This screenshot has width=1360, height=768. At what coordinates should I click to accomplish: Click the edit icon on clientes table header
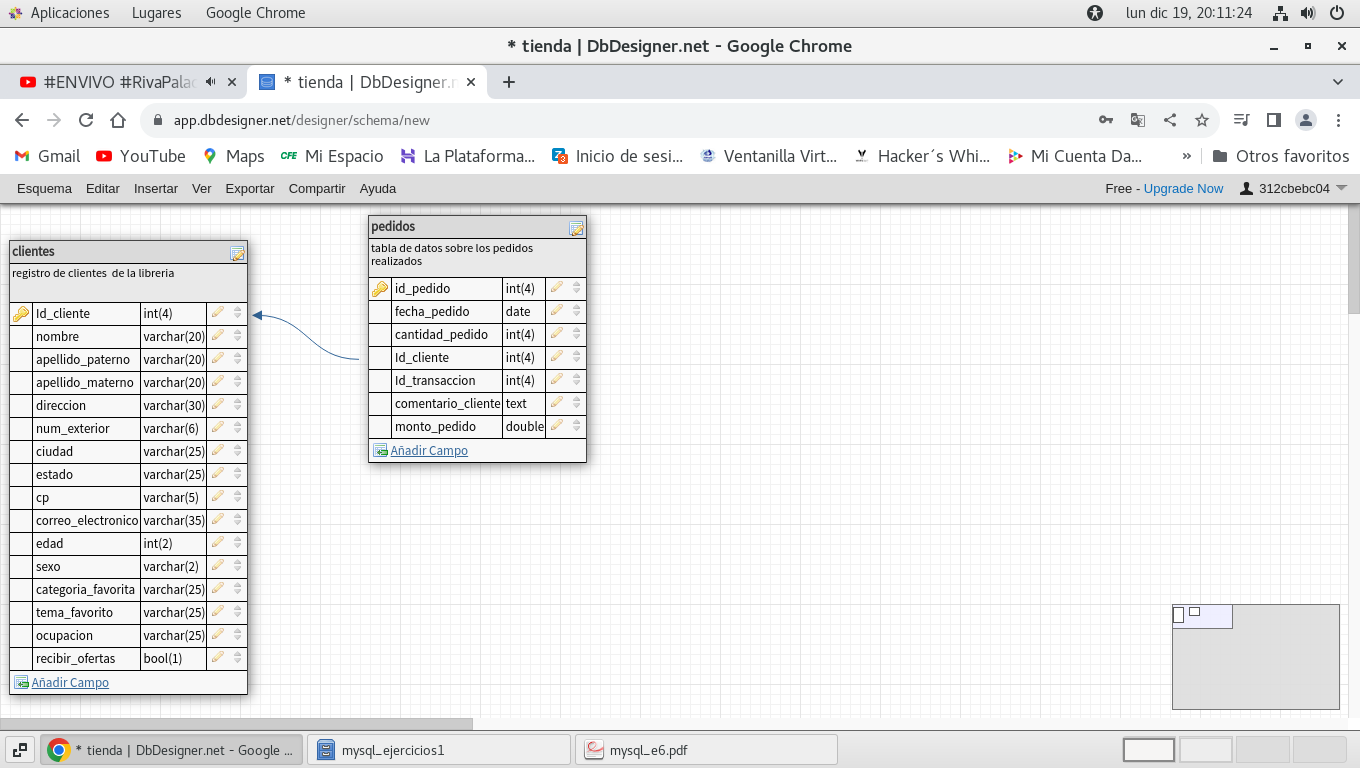coord(237,253)
